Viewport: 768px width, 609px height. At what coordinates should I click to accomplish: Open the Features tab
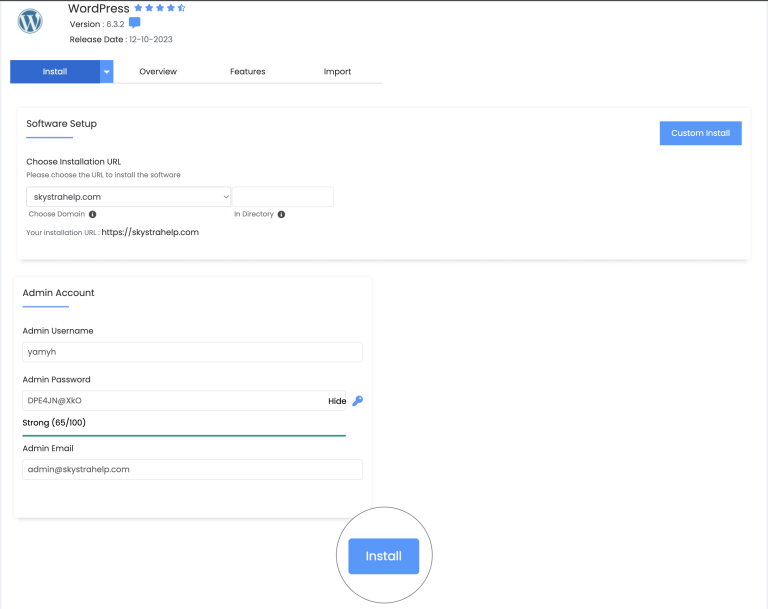coord(248,72)
